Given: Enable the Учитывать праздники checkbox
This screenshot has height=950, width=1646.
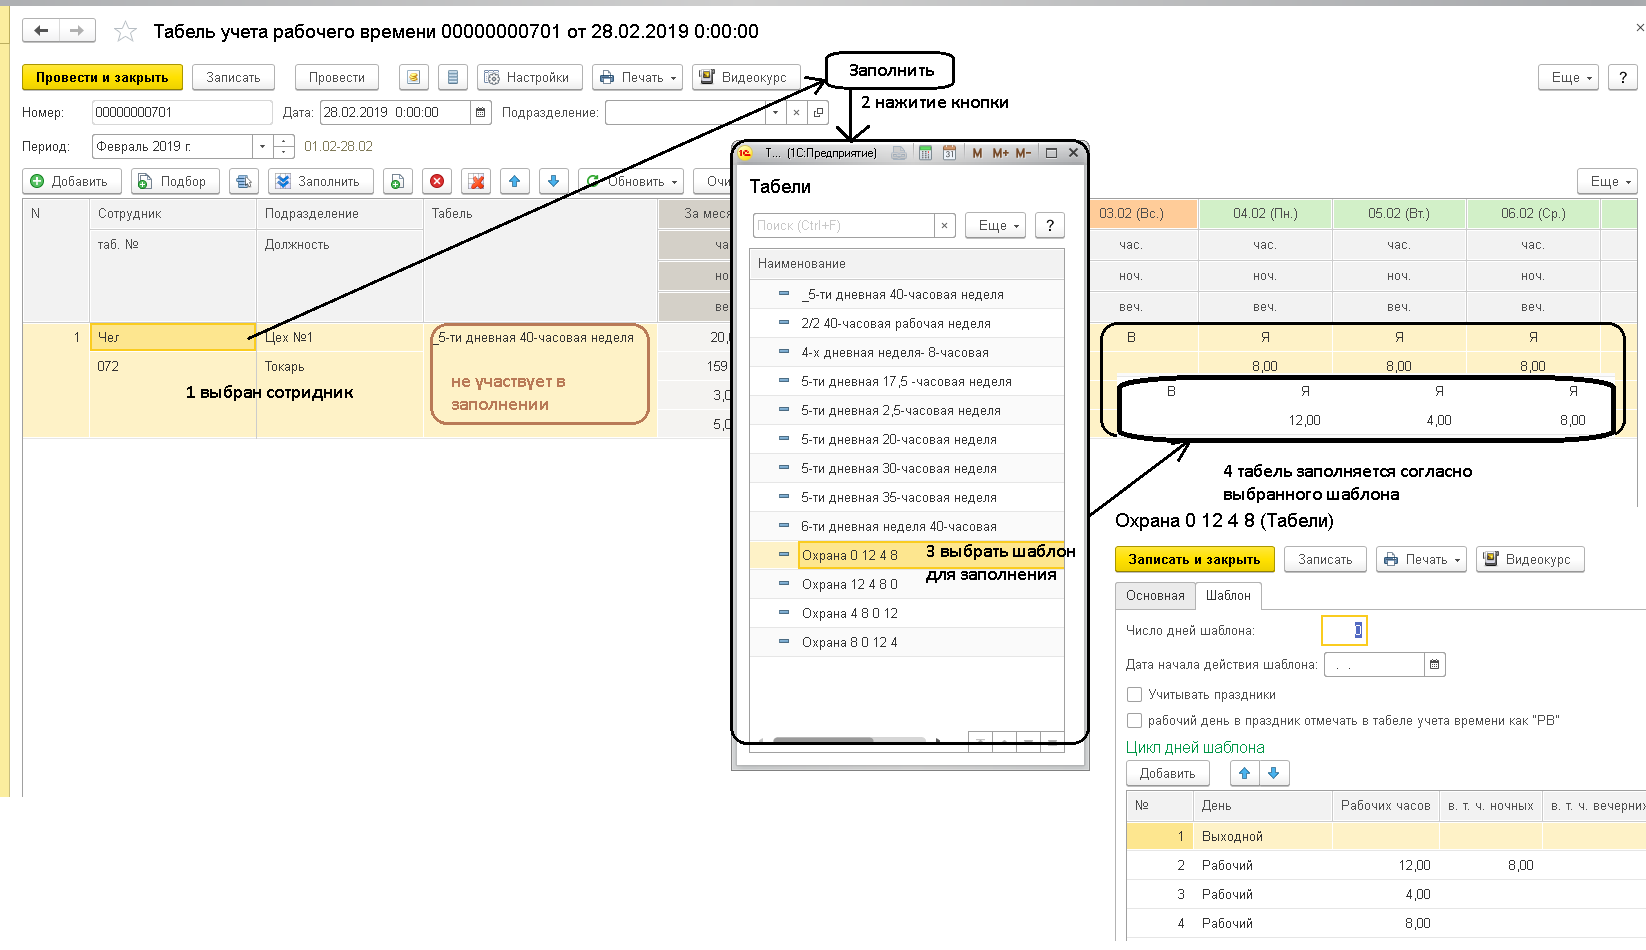Looking at the screenshot, I should 1134,694.
